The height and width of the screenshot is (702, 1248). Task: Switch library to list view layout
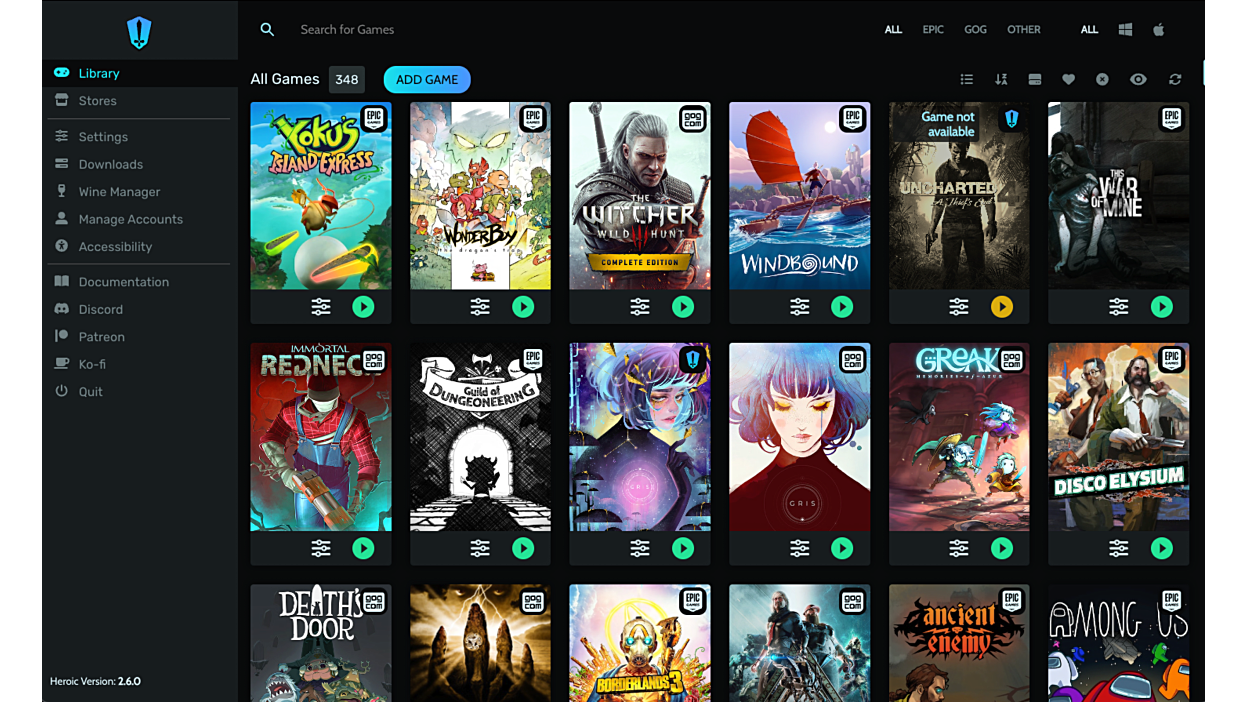click(x=966, y=79)
